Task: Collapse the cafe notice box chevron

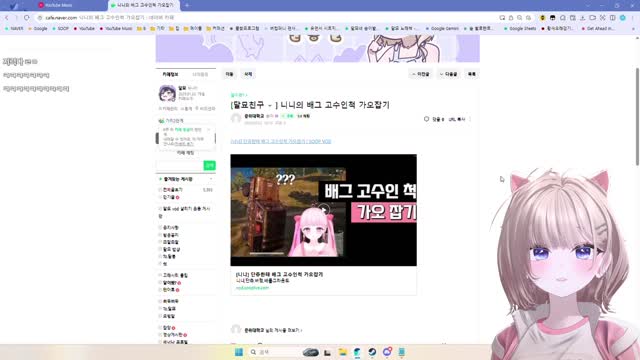Action: pyautogui.click(x=209, y=129)
